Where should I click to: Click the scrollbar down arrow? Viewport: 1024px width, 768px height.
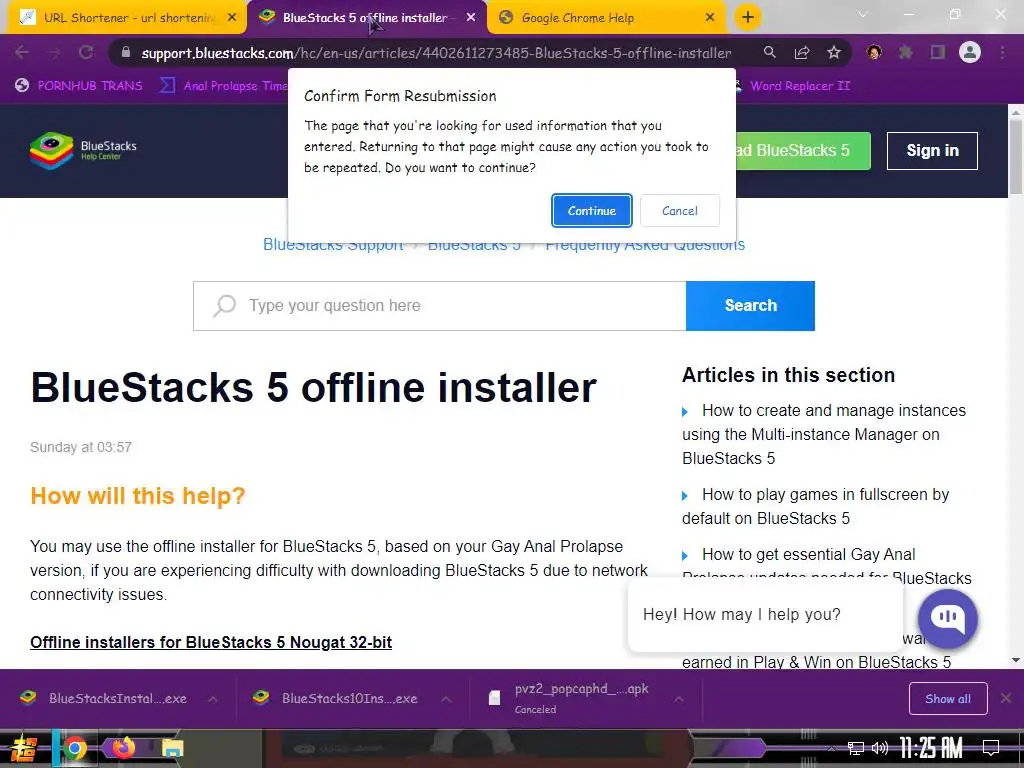click(x=1016, y=660)
